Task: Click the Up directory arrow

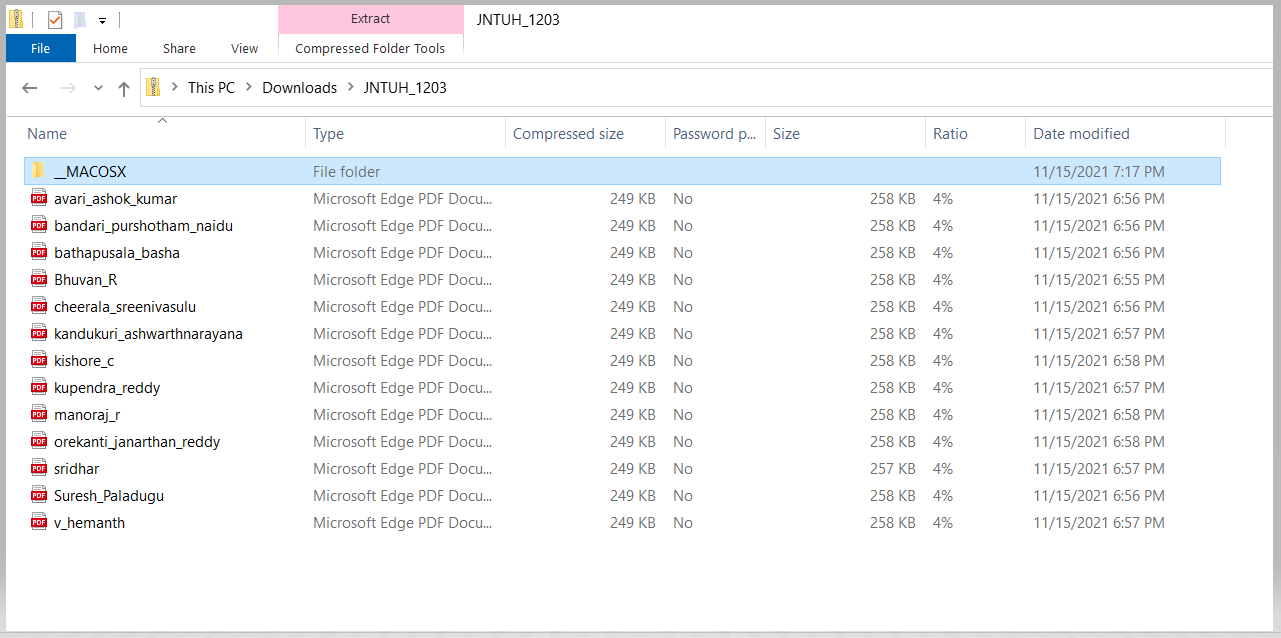Action: tap(124, 88)
